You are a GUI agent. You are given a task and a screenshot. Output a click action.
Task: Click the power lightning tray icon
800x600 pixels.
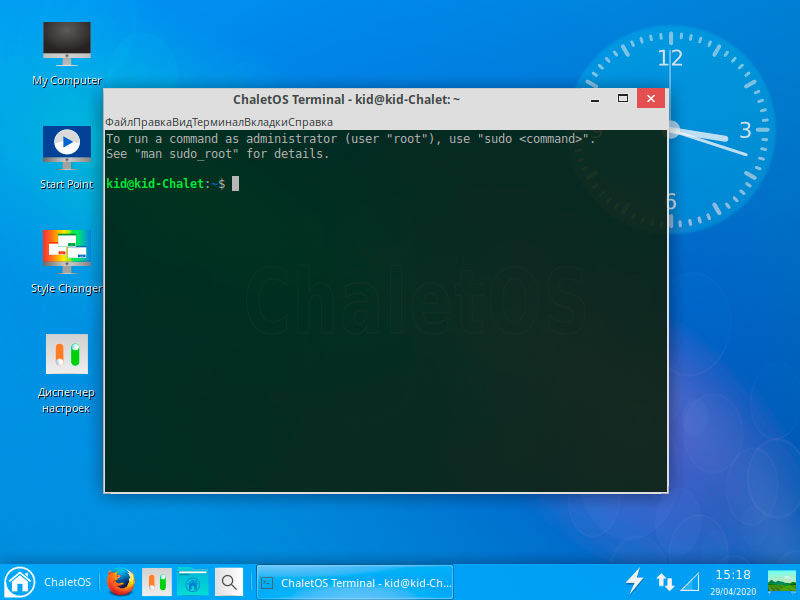click(x=634, y=581)
